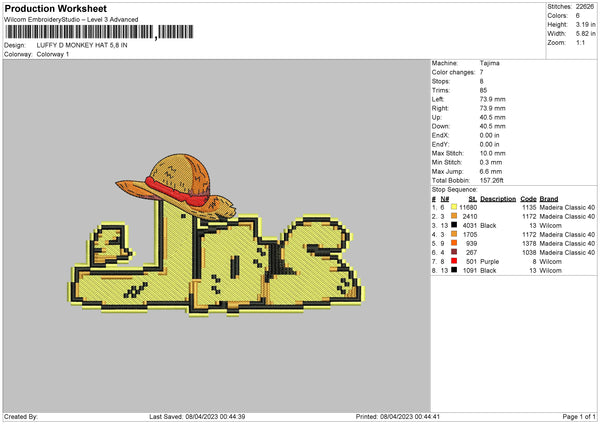Click the Trims value 85
Screen dimensions: 600x424
483,90
